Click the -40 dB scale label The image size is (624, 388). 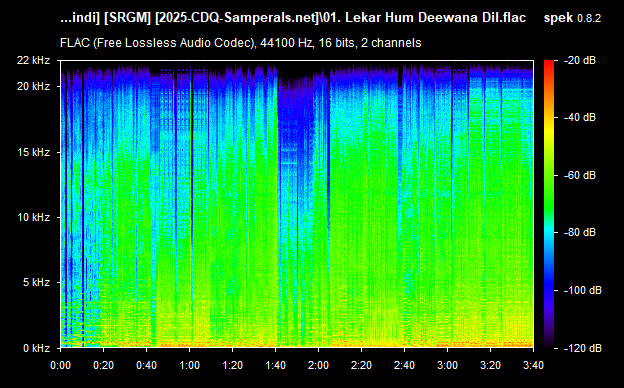pyautogui.click(x=580, y=117)
